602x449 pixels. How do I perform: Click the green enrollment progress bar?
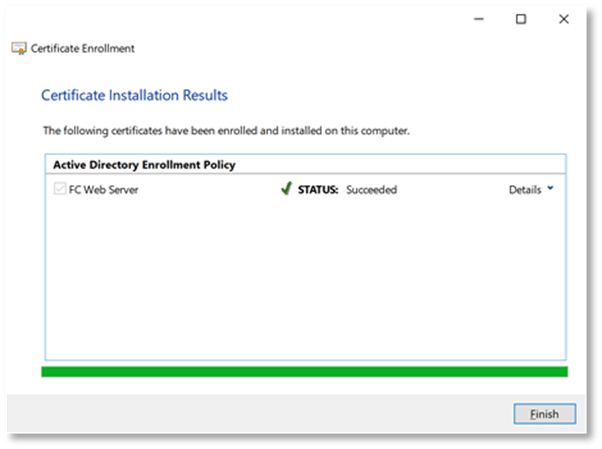304,372
